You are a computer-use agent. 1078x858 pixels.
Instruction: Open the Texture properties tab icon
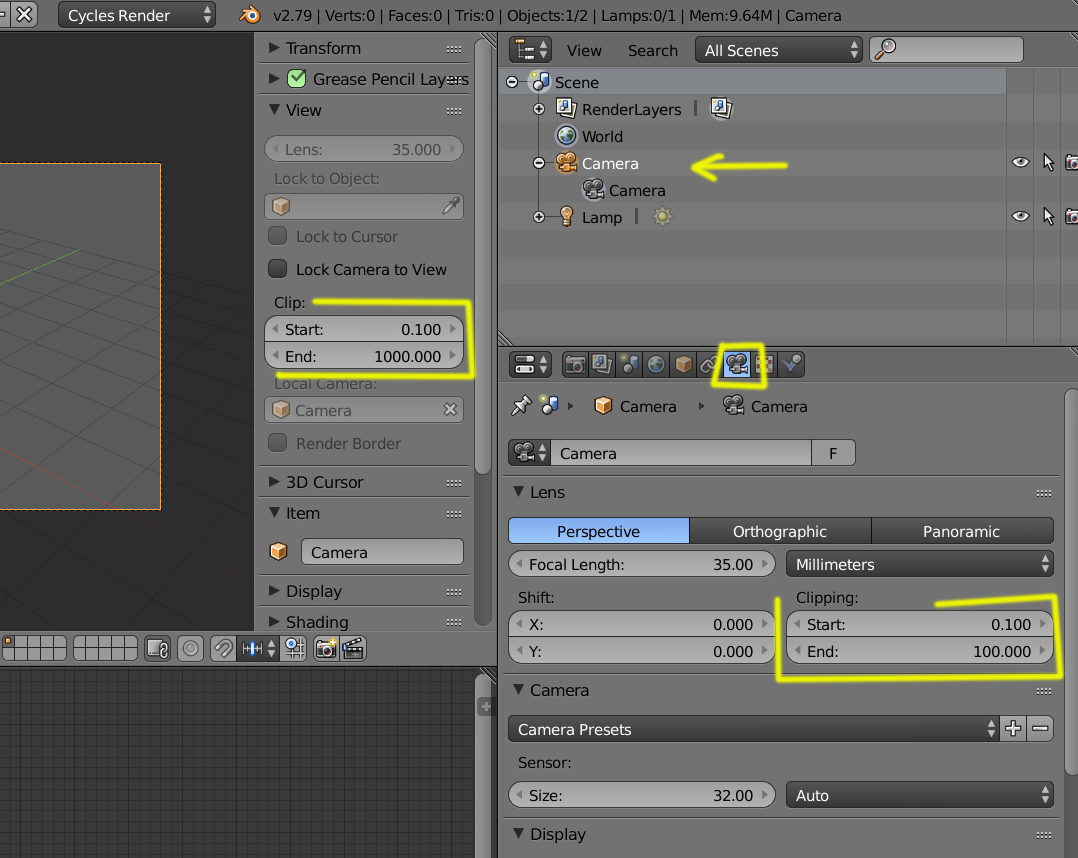pos(764,364)
